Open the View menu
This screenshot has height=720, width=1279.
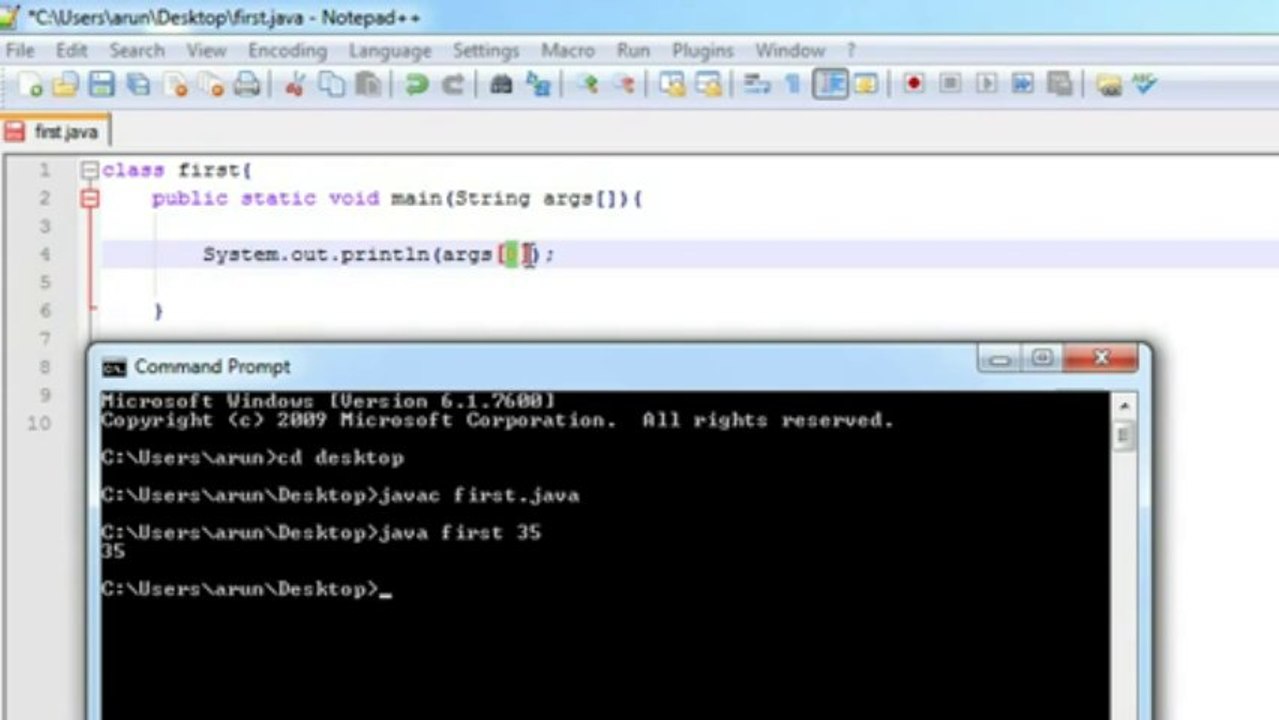coord(206,50)
